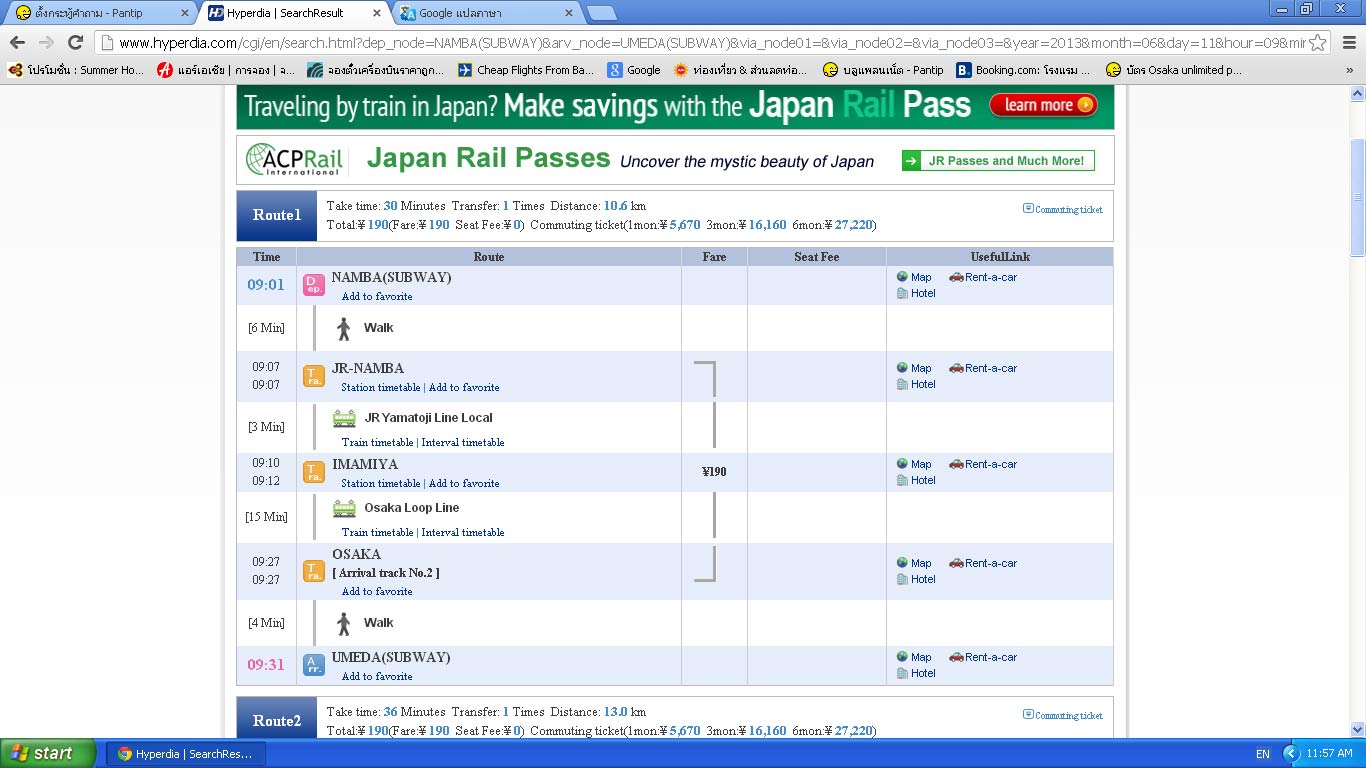Open JR Yamatoji Line Train timetable
Viewport: 1366px width, 768px height.
point(377,442)
